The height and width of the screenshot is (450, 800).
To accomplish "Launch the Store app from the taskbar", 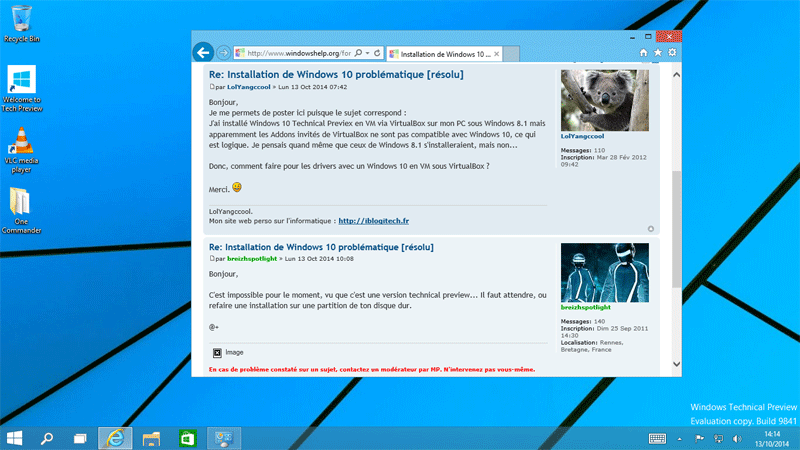I will (187, 438).
